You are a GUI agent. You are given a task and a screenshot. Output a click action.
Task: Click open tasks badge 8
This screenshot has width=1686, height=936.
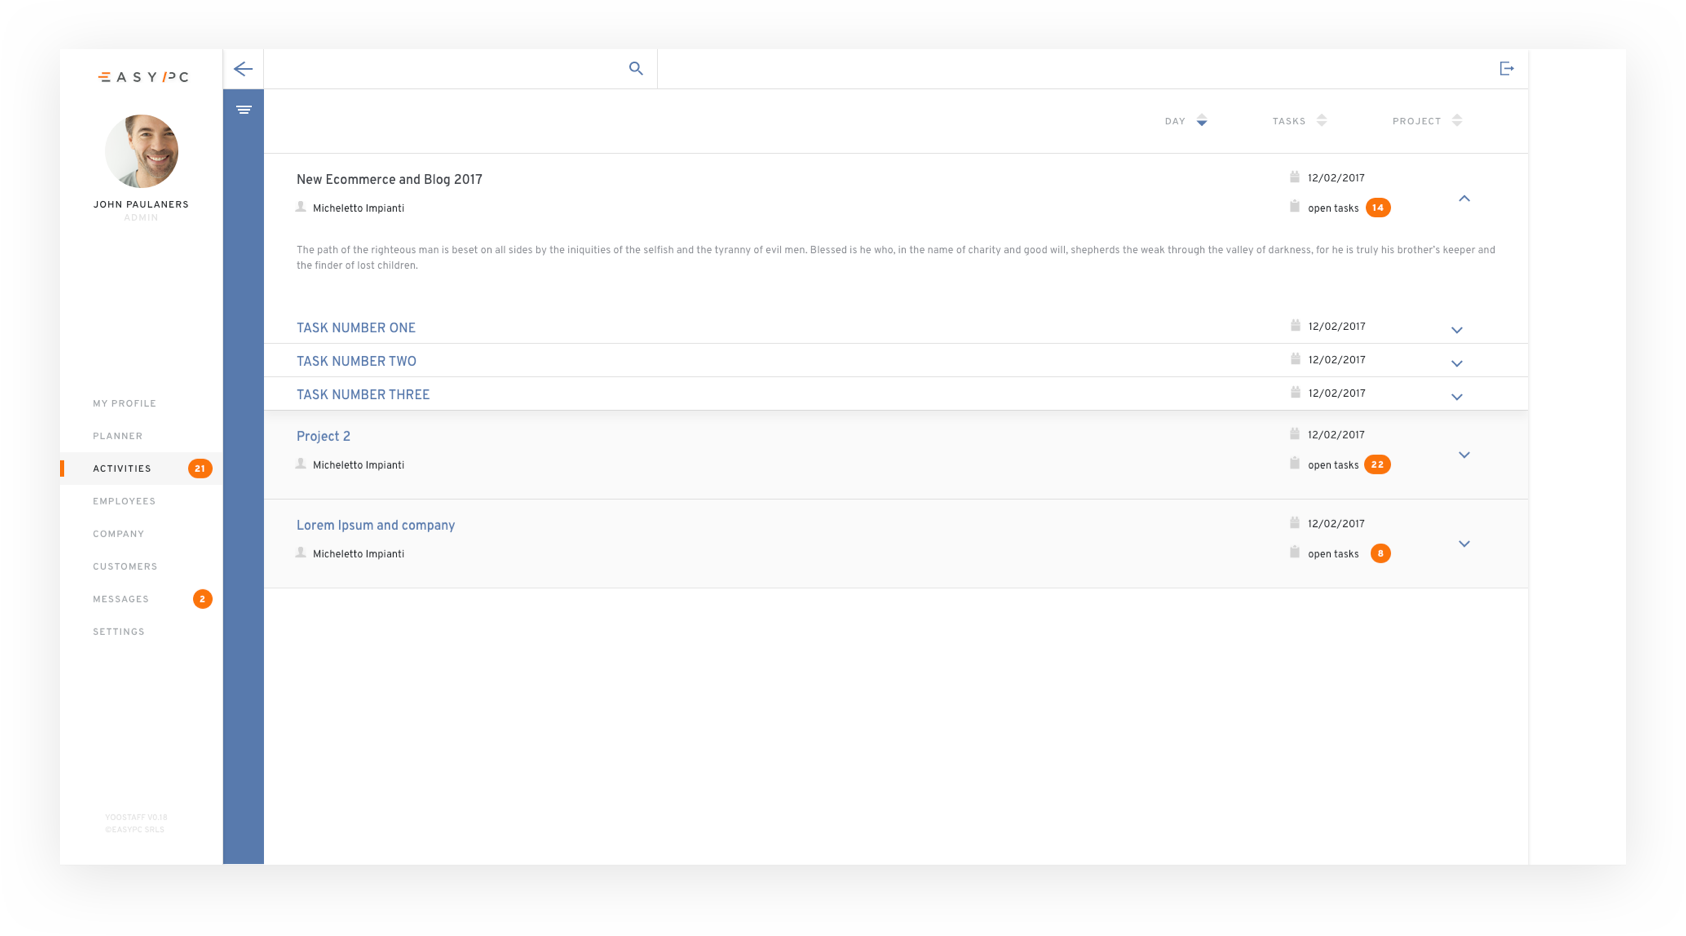pos(1380,554)
